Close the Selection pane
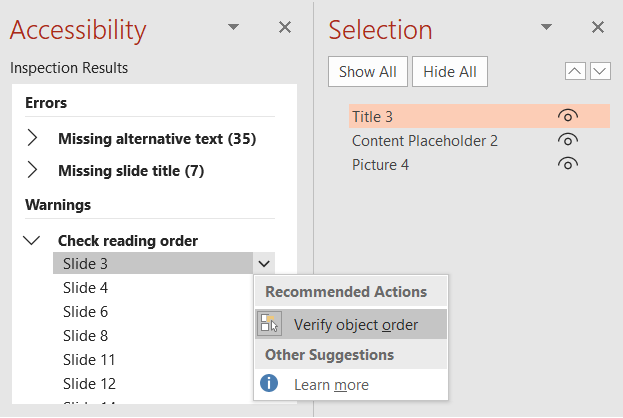 point(598,27)
